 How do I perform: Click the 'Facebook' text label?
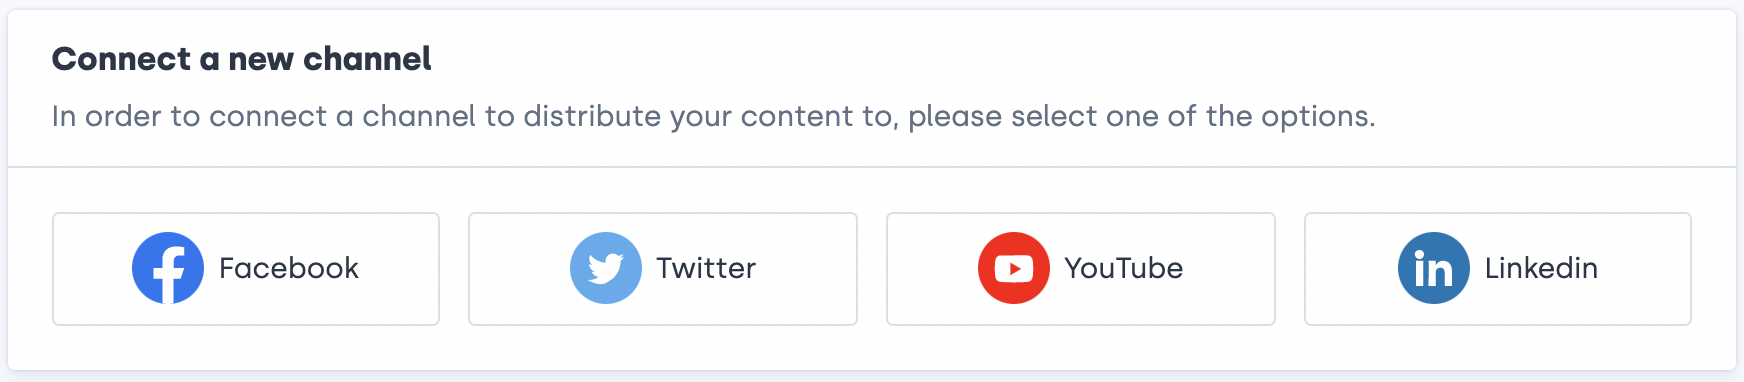[x=289, y=268]
